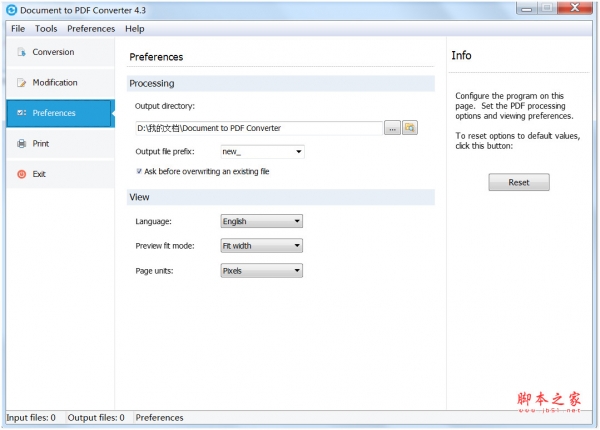Select the Print section in sidebar
Image resolution: width=600 pixels, height=430 pixels.
pyautogui.click(x=60, y=143)
